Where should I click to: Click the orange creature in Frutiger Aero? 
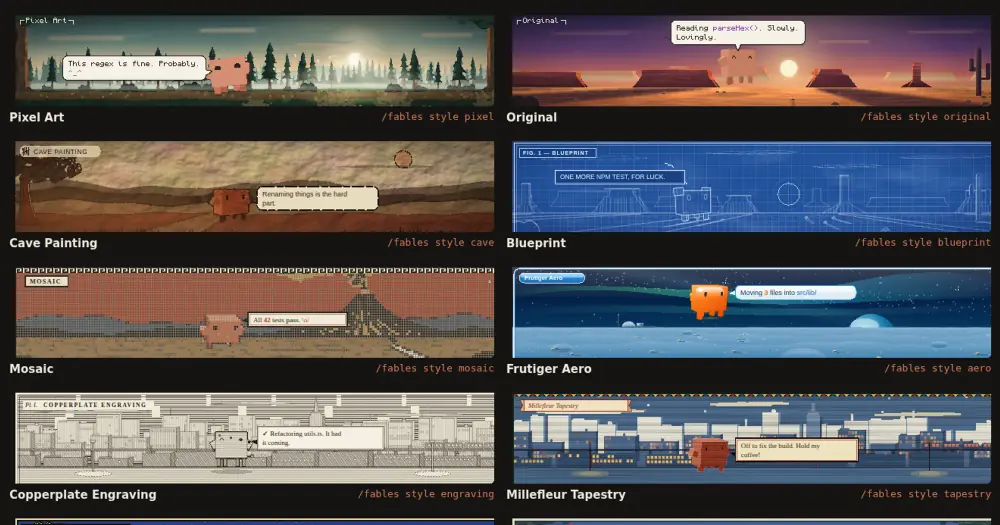pos(709,300)
